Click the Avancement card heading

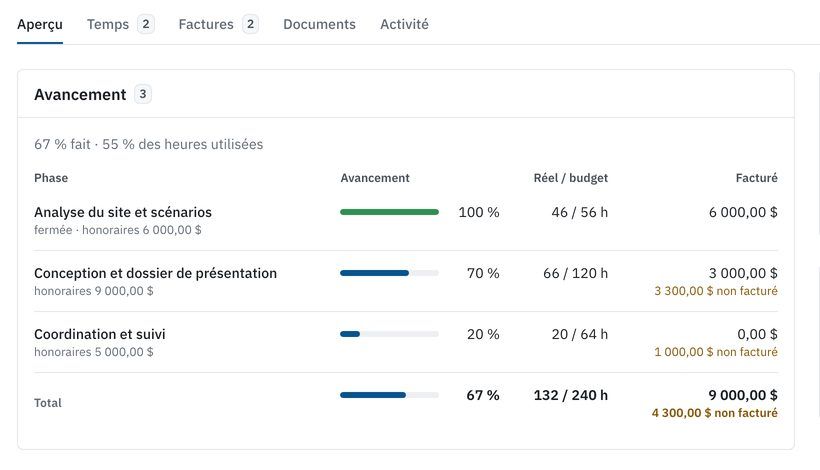[80, 95]
